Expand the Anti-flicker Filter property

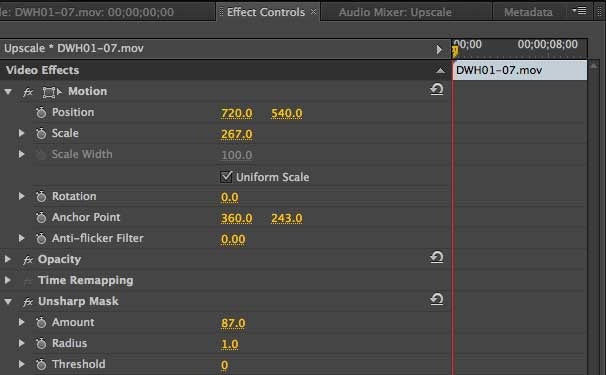point(22,238)
